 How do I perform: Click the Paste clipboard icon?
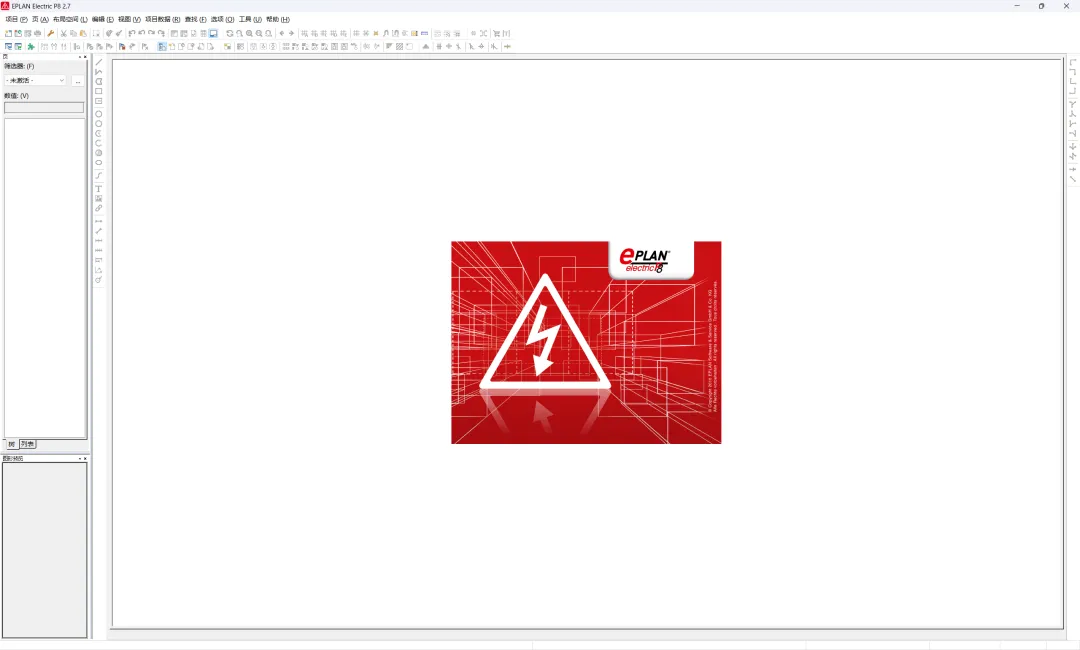coord(83,33)
